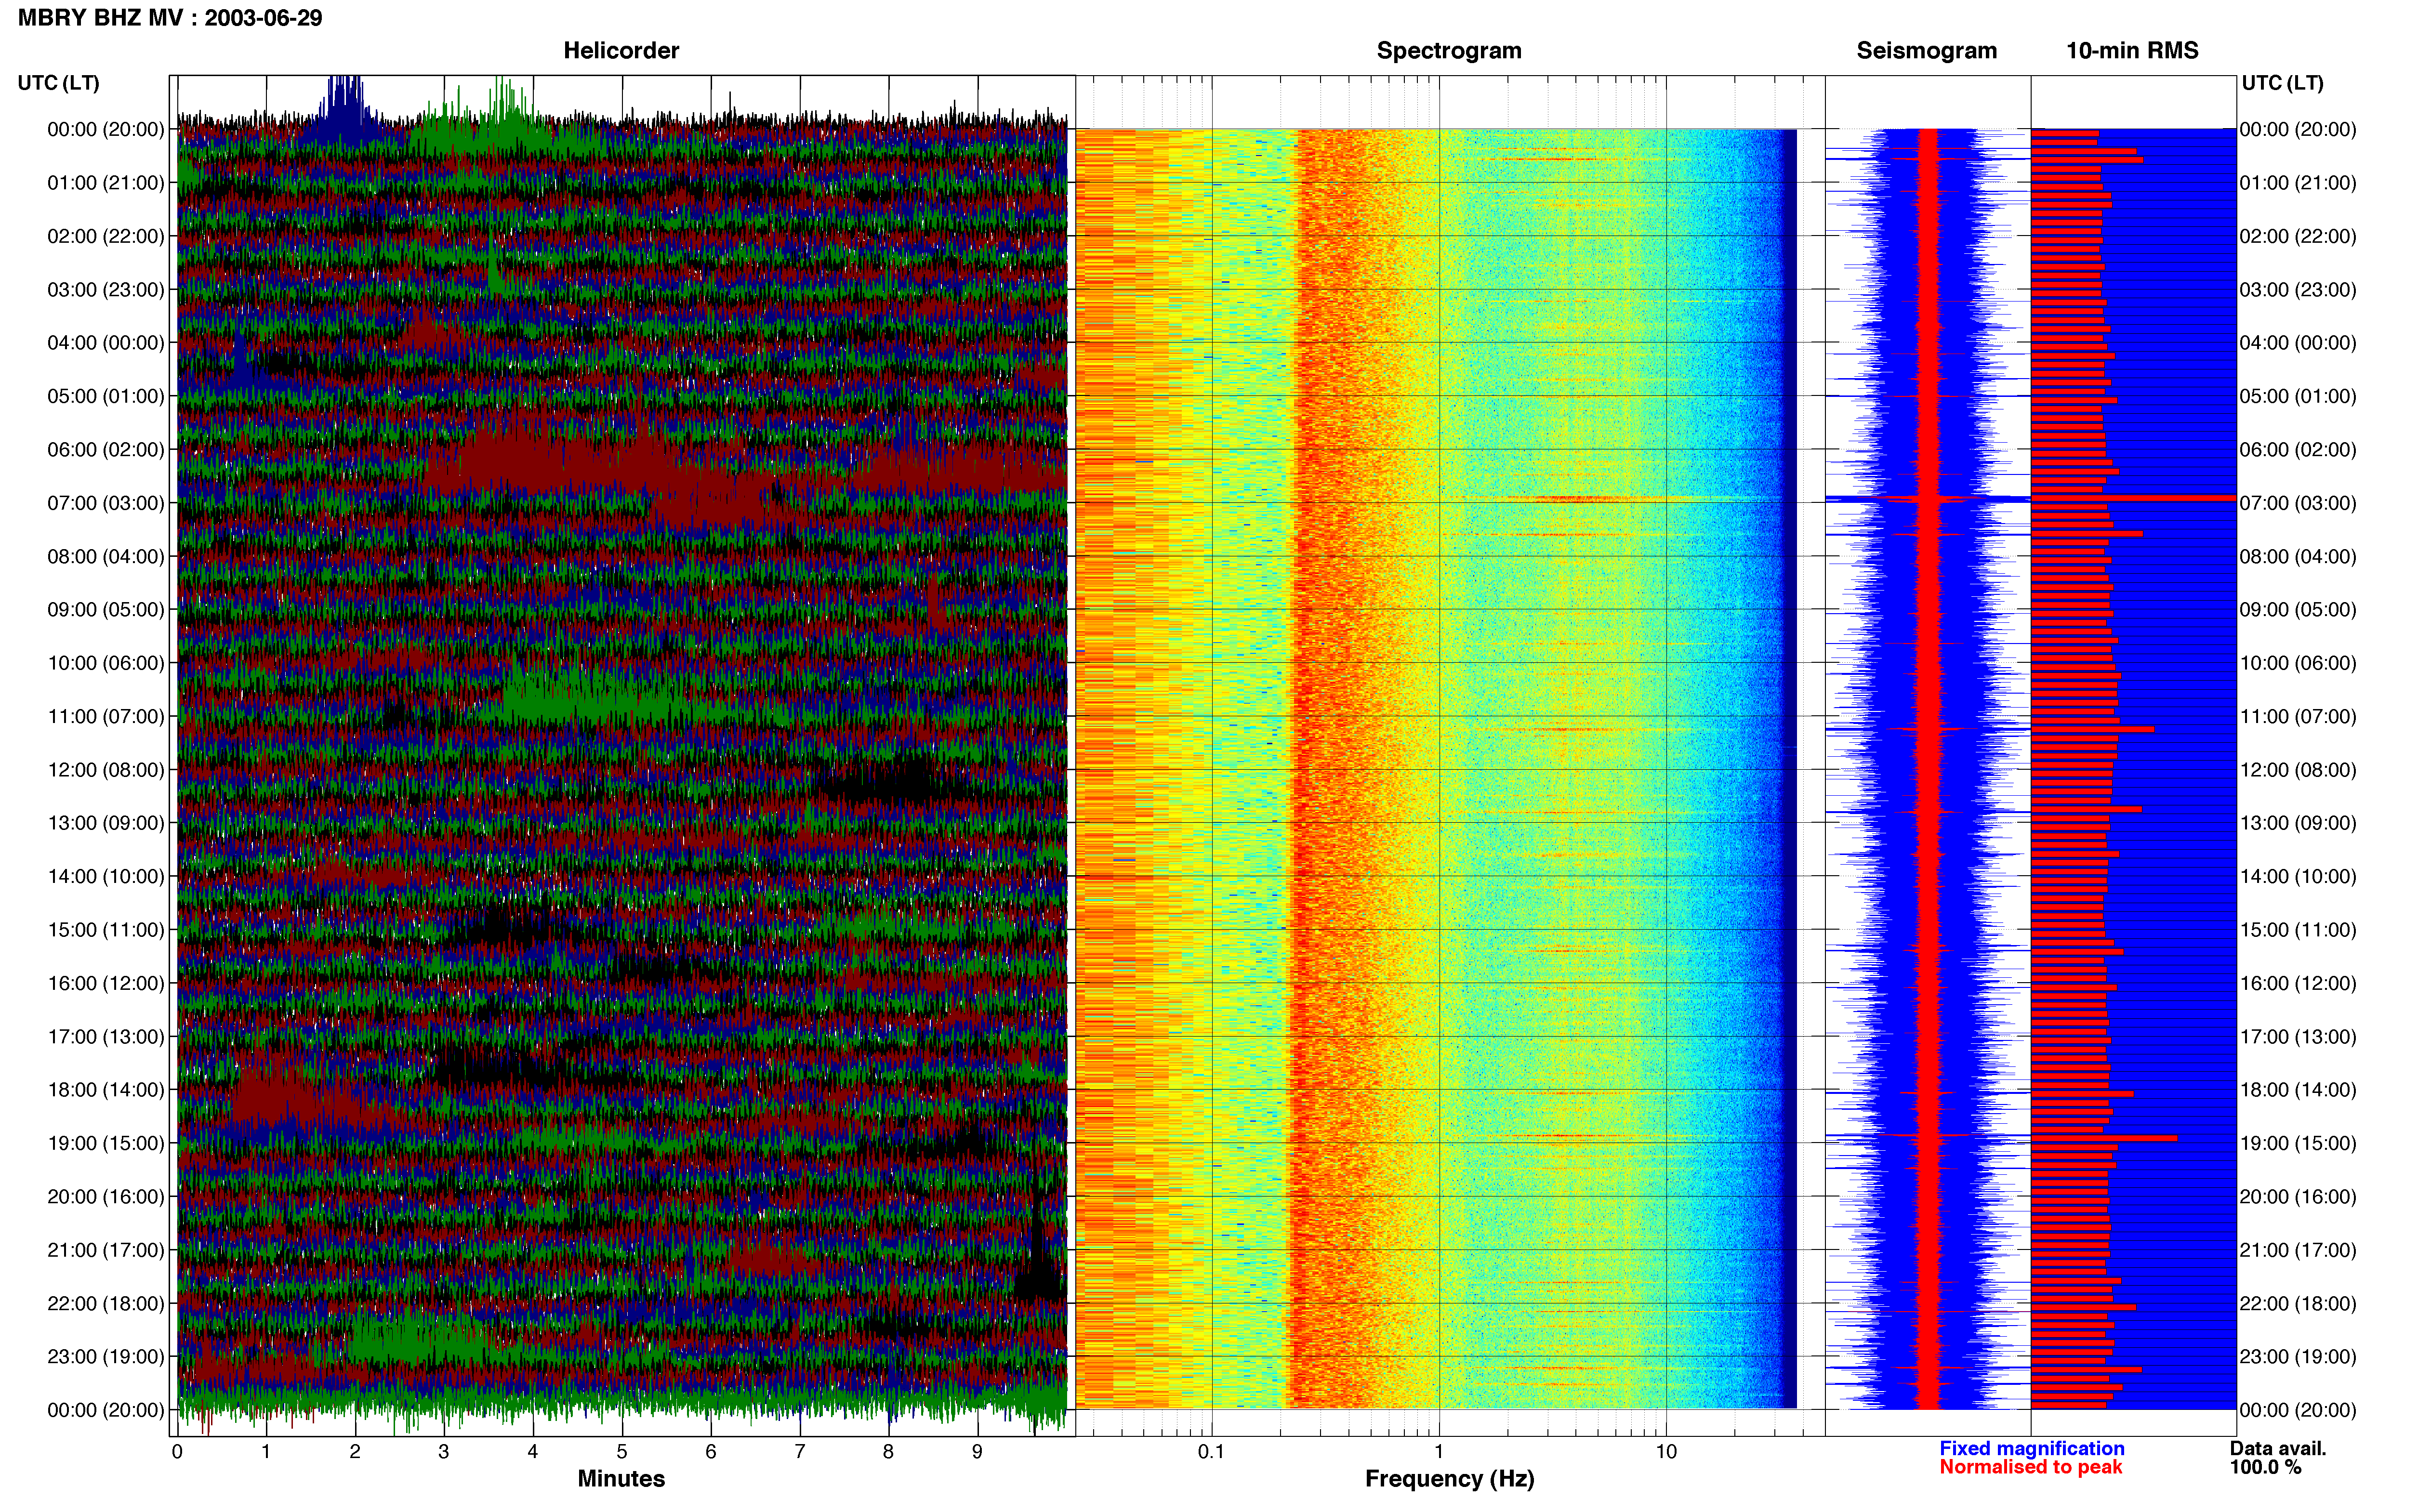Click left time label '02:00 (22:00)'
Viewport: 2418px width, 1512px height.
tap(105, 236)
